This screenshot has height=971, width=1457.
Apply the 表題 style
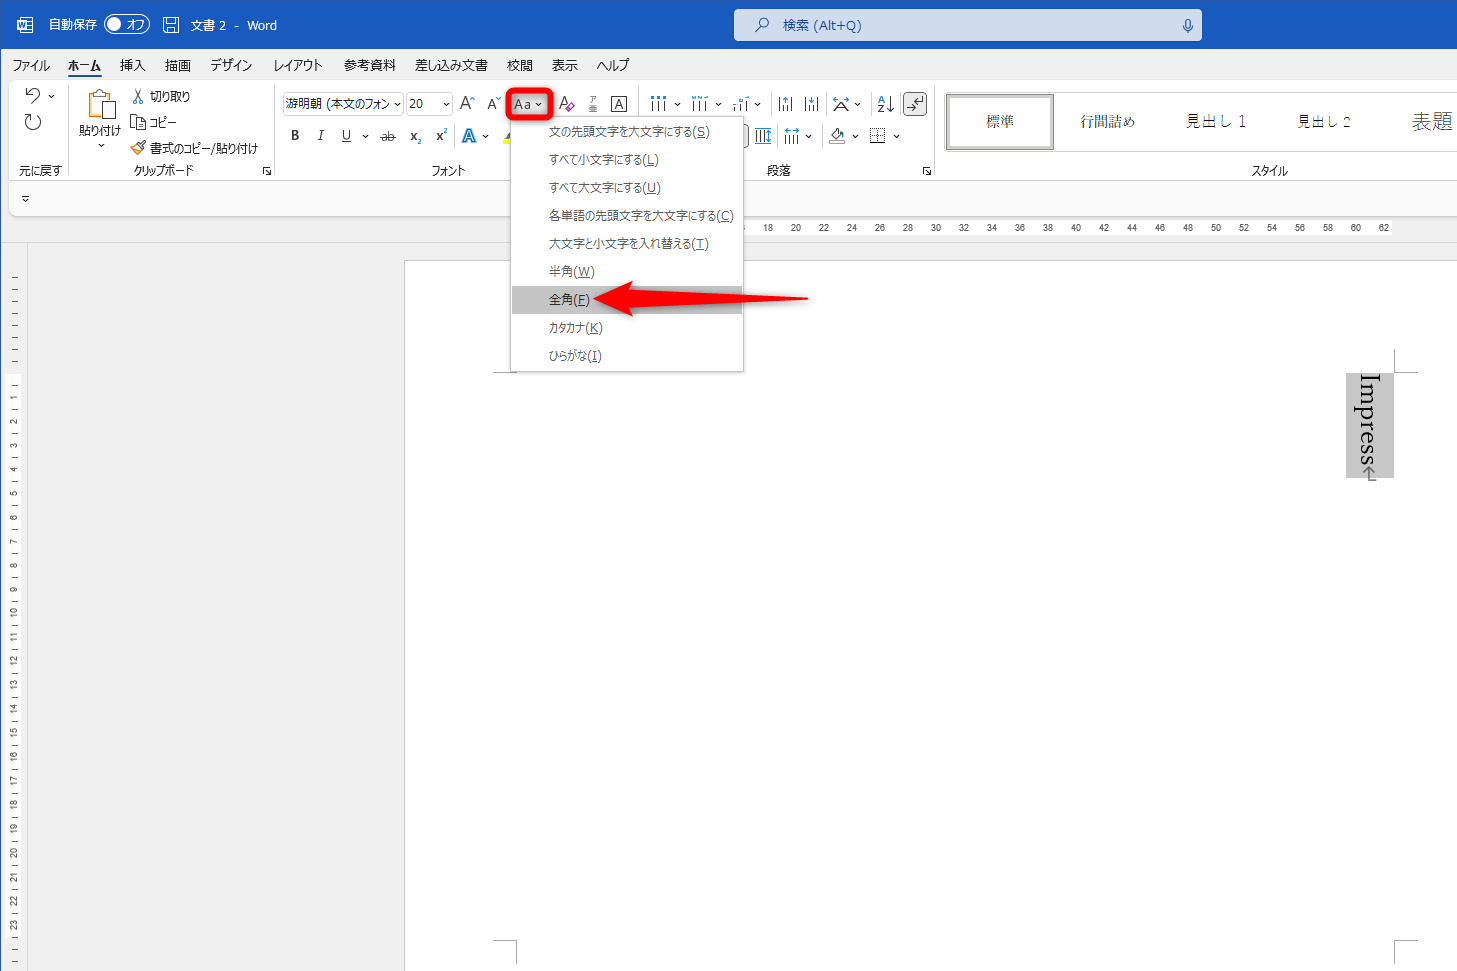point(1431,122)
